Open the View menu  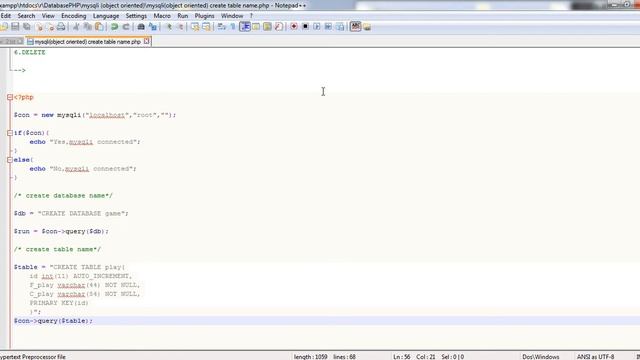pos(48,16)
